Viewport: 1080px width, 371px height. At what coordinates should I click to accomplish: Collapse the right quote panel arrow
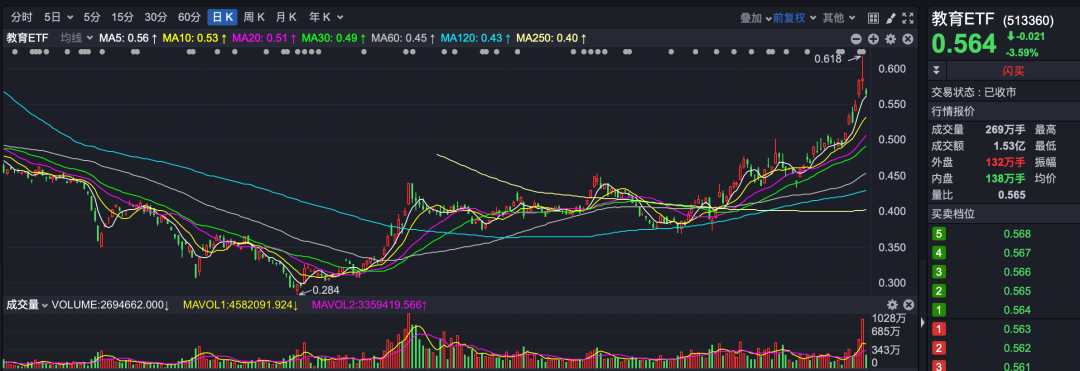click(x=923, y=322)
